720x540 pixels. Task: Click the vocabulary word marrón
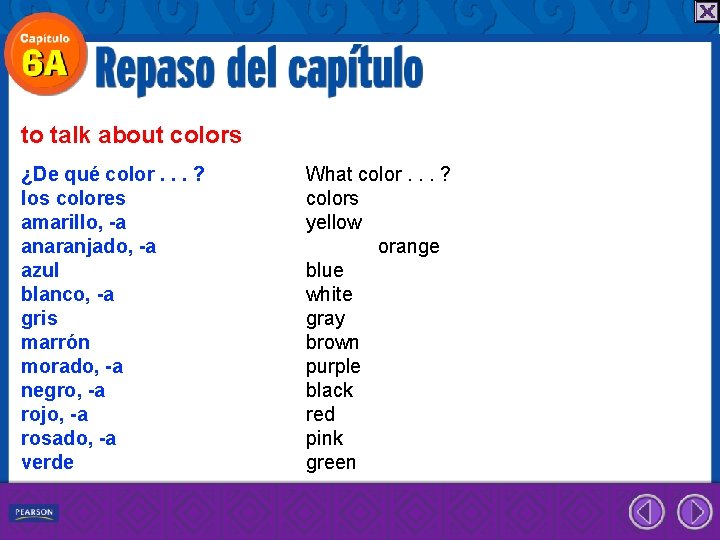tap(56, 343)
